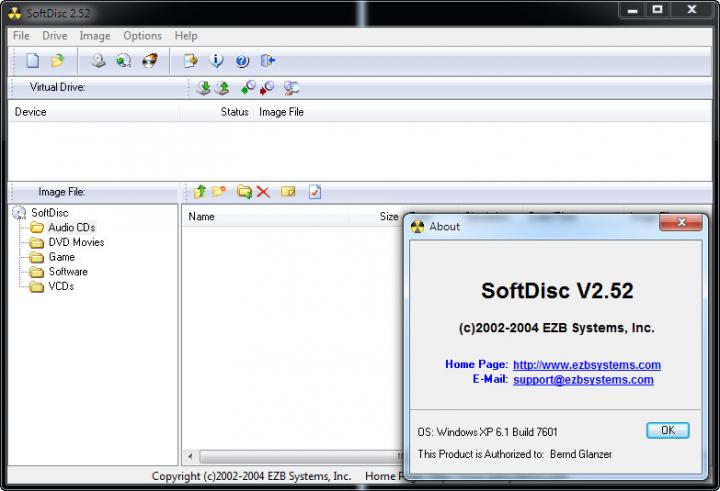Open the ezbsystems.com home page link
The width and height of the screenshot is (720, 491).
[x=586, y=365]
